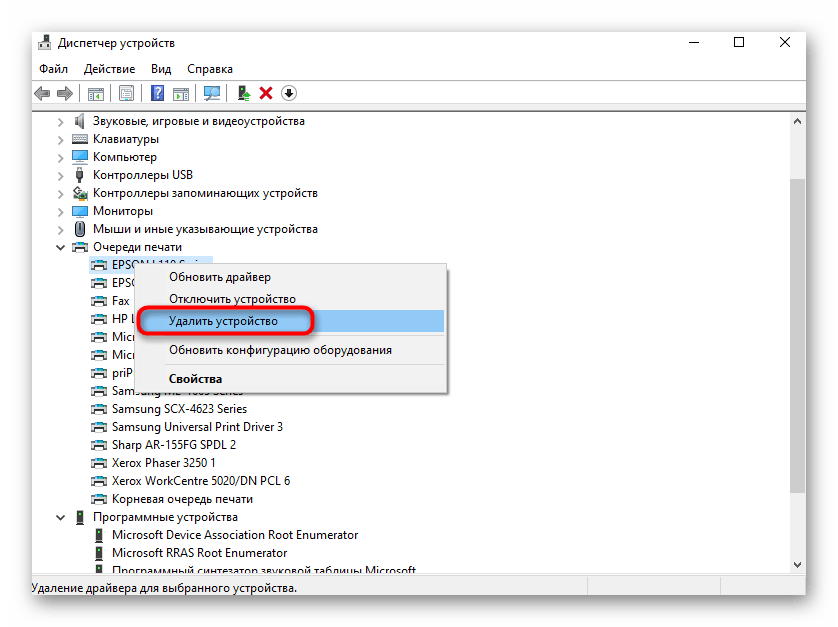This screenshot has width=838, height=627.
Task: Select Корневая очередь печати entry
Action: [x=182, y=499]
